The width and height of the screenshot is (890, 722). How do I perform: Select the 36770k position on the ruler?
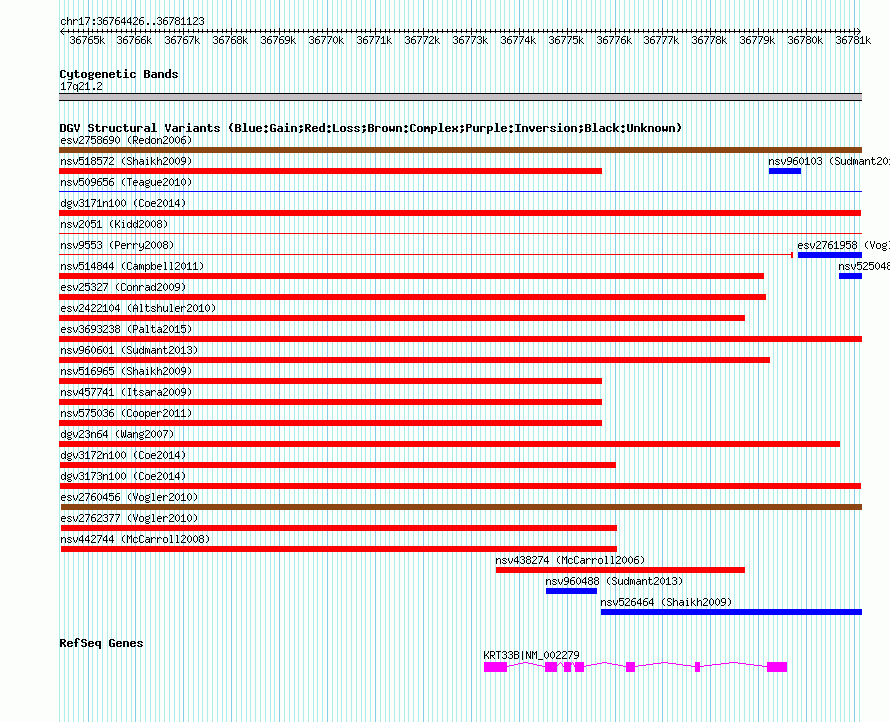point(326,40)
